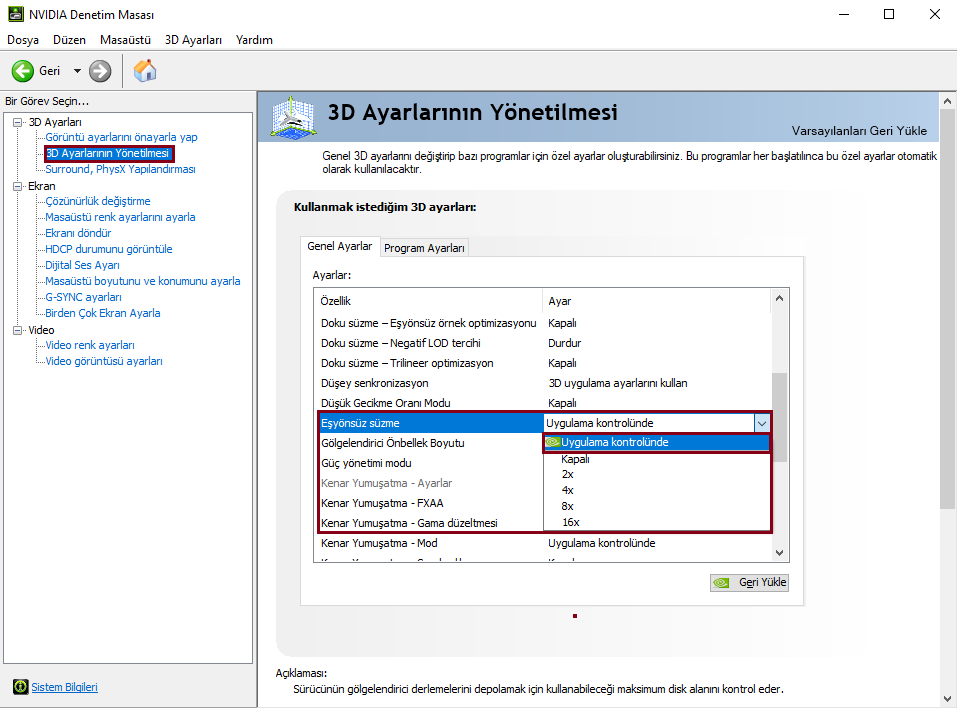Choose 2x anisotropic filtering option
This screenshot has height=708, width=957.
pyautogui.click(x=657, y=474)
